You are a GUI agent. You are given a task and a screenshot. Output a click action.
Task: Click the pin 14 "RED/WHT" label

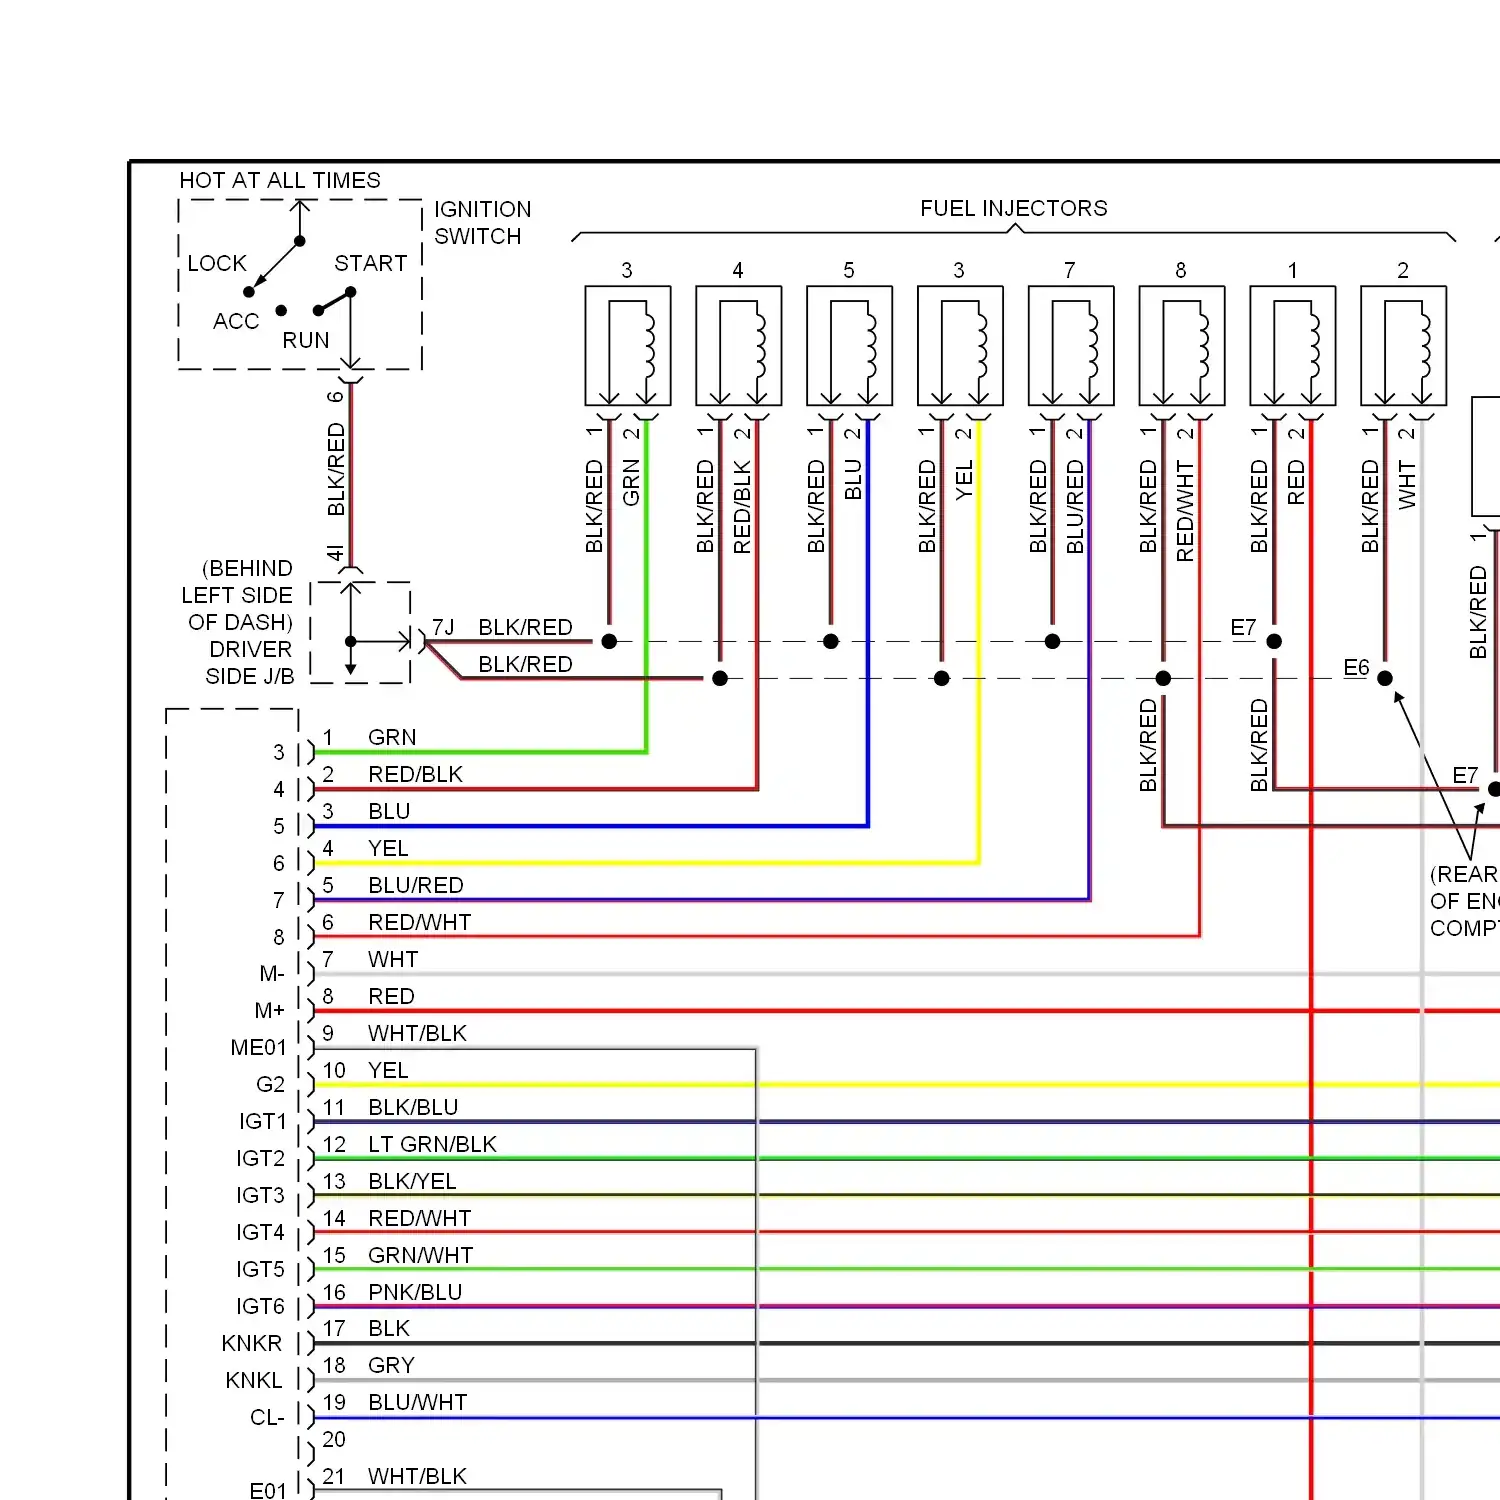pos(420,1218)
